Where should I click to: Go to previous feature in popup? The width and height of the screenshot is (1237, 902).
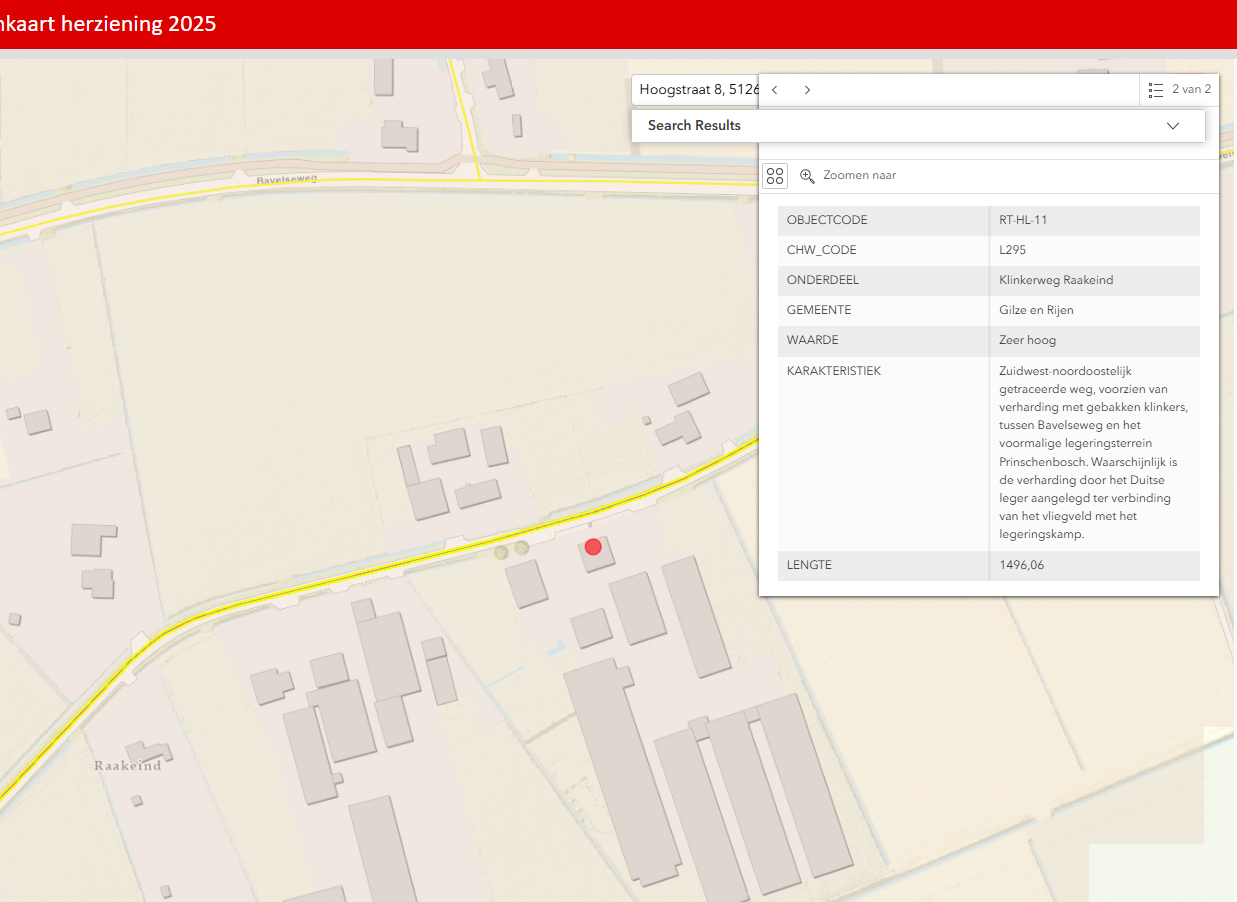pos(775,90)
